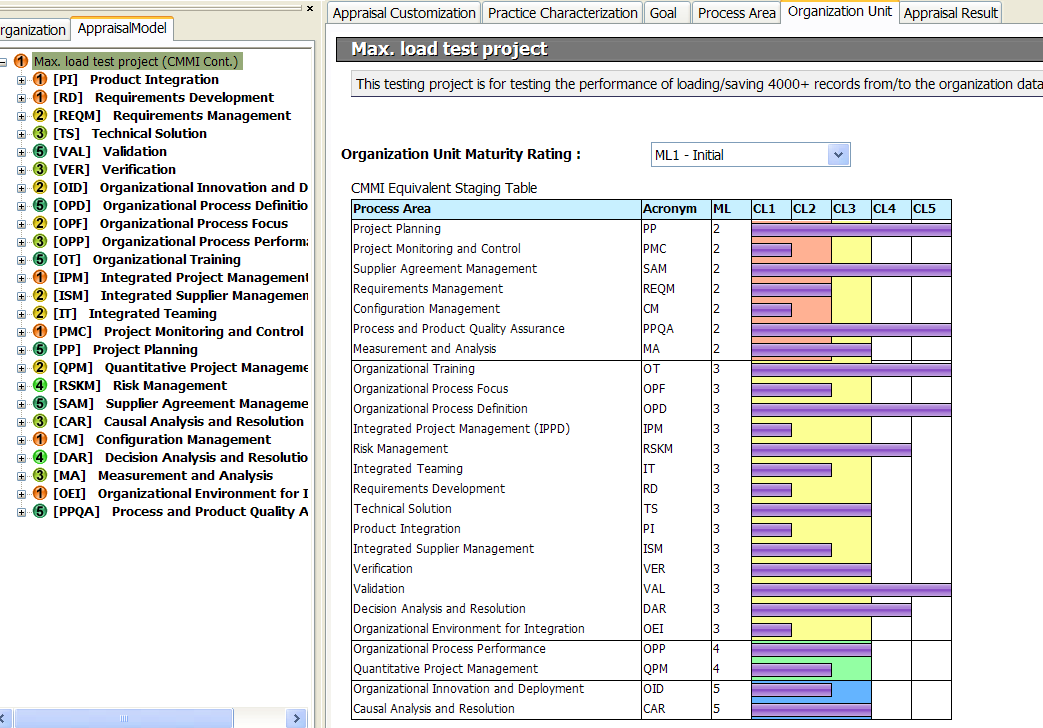Click the level 5 icon beside [OT] Organizational Training

[x=40, y=259]
